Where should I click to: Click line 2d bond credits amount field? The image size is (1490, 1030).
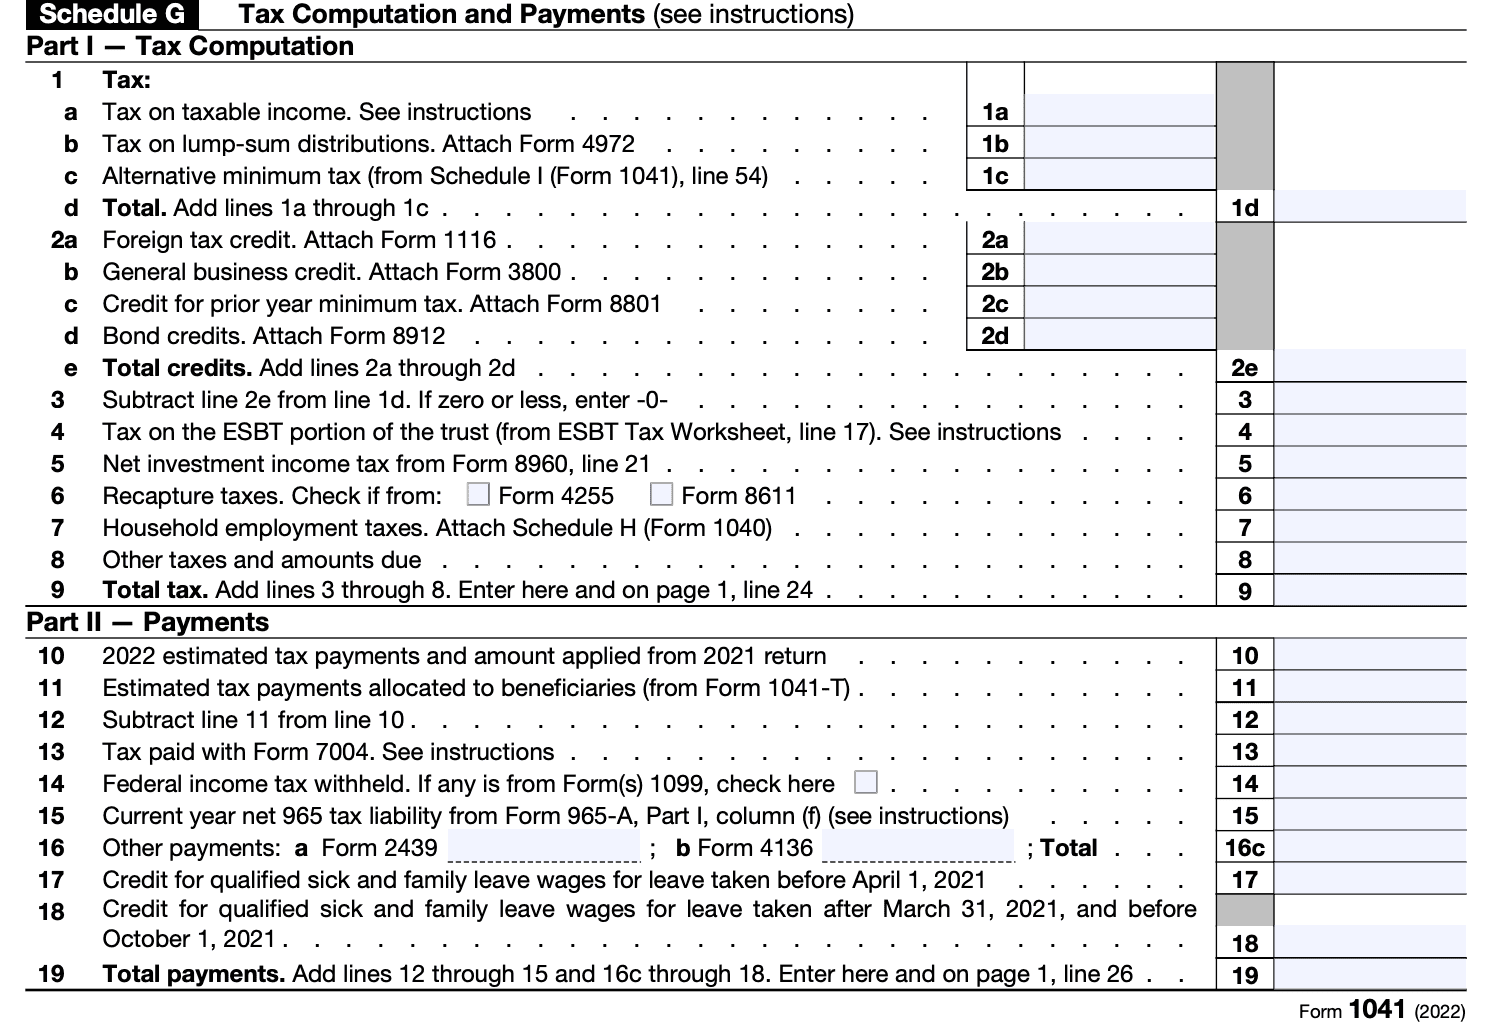(x=1118, y=335)
